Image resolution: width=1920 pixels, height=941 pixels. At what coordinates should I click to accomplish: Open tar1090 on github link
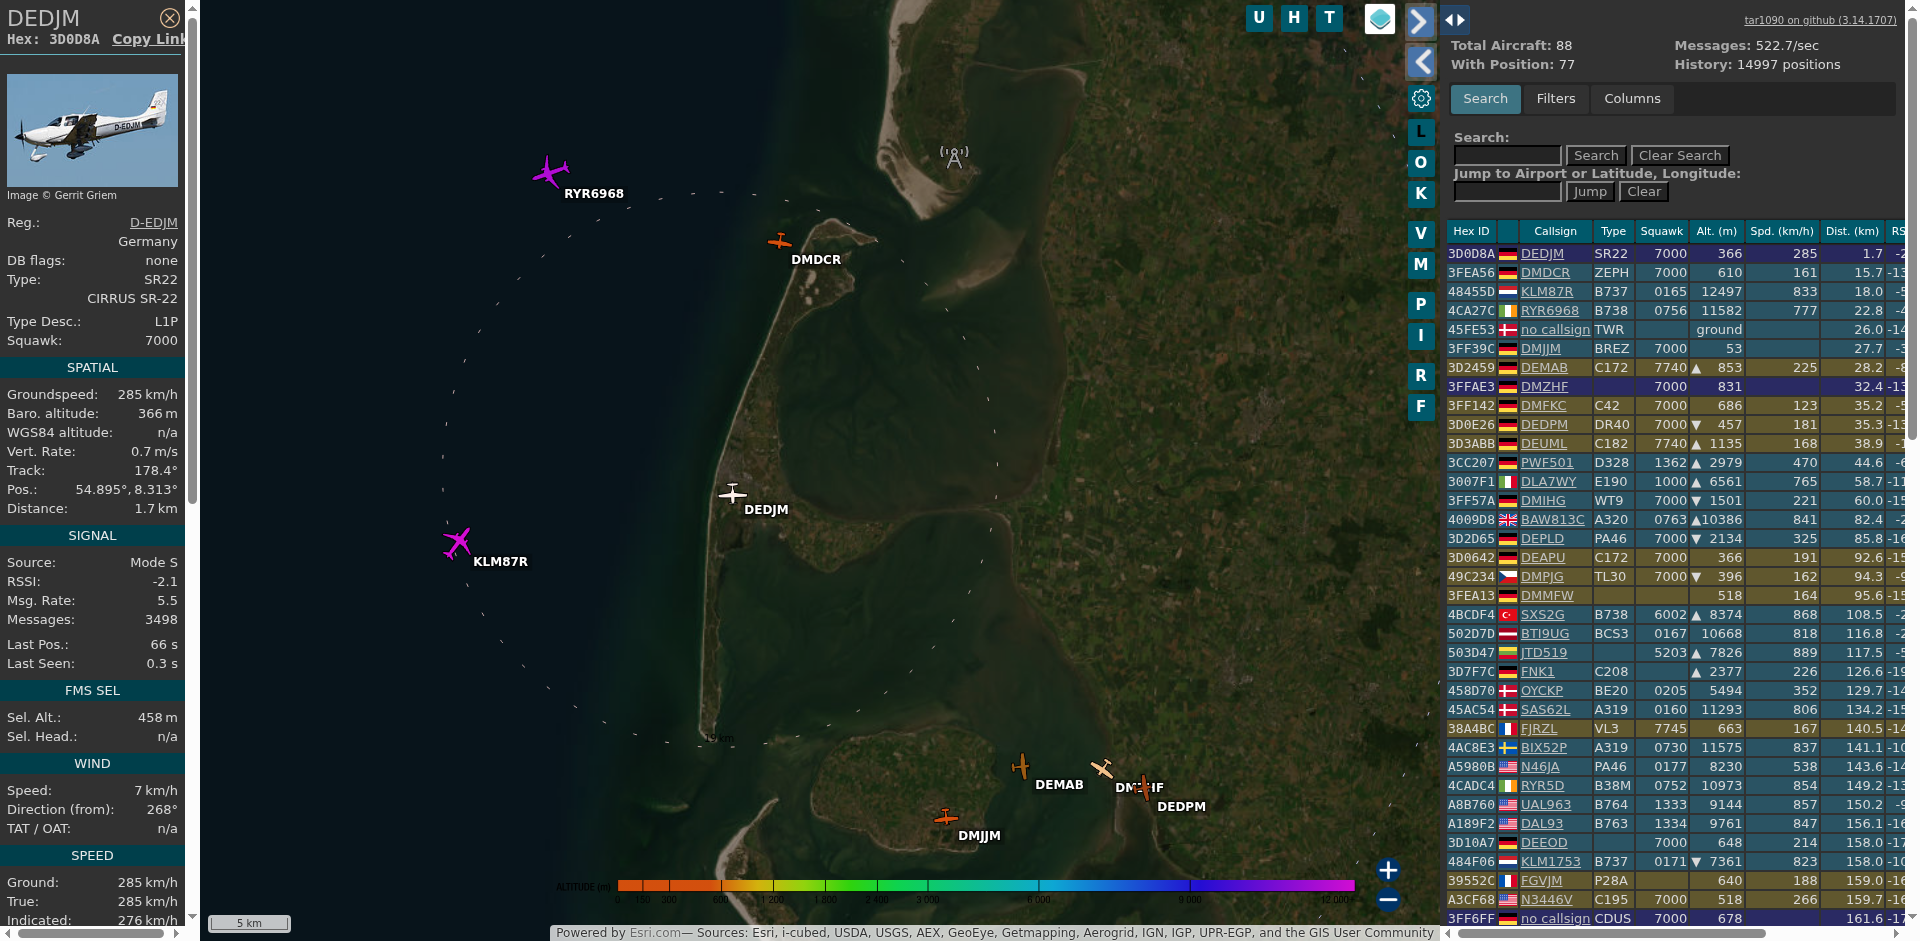click(1820, 20)
